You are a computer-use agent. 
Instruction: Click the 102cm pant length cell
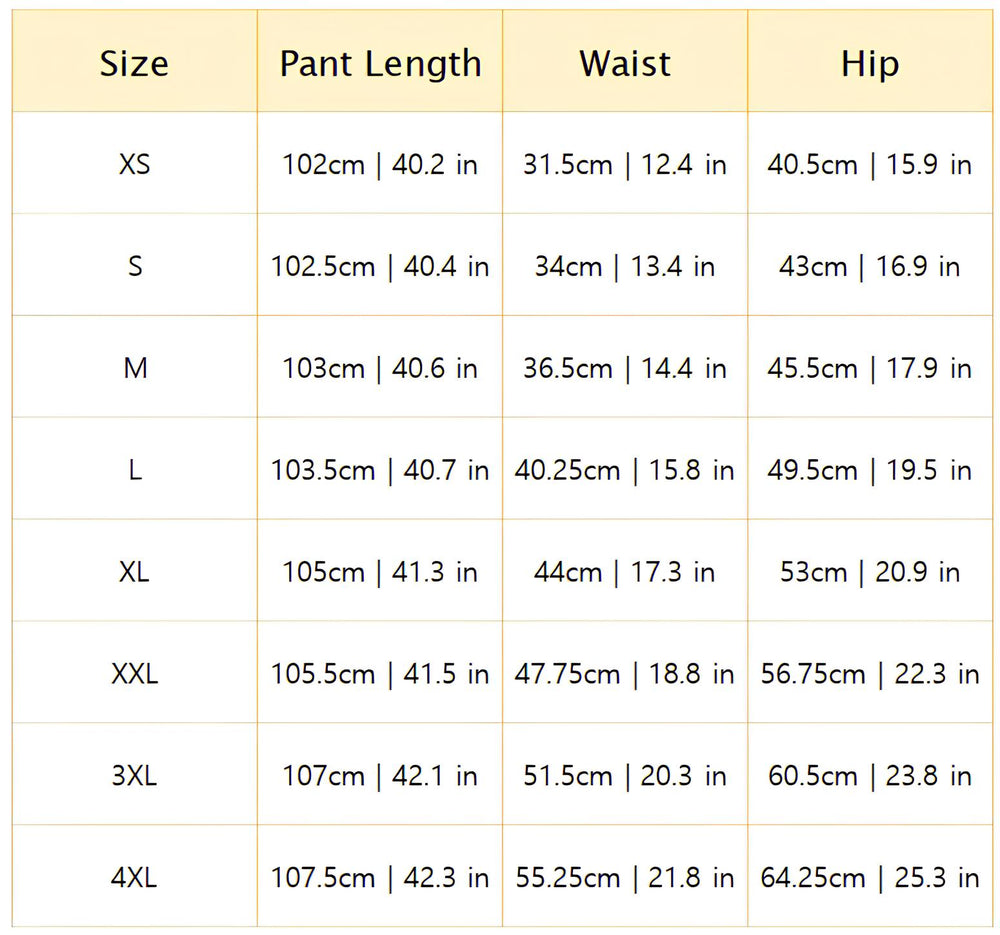pyautogui.click(x=380, y=164)
